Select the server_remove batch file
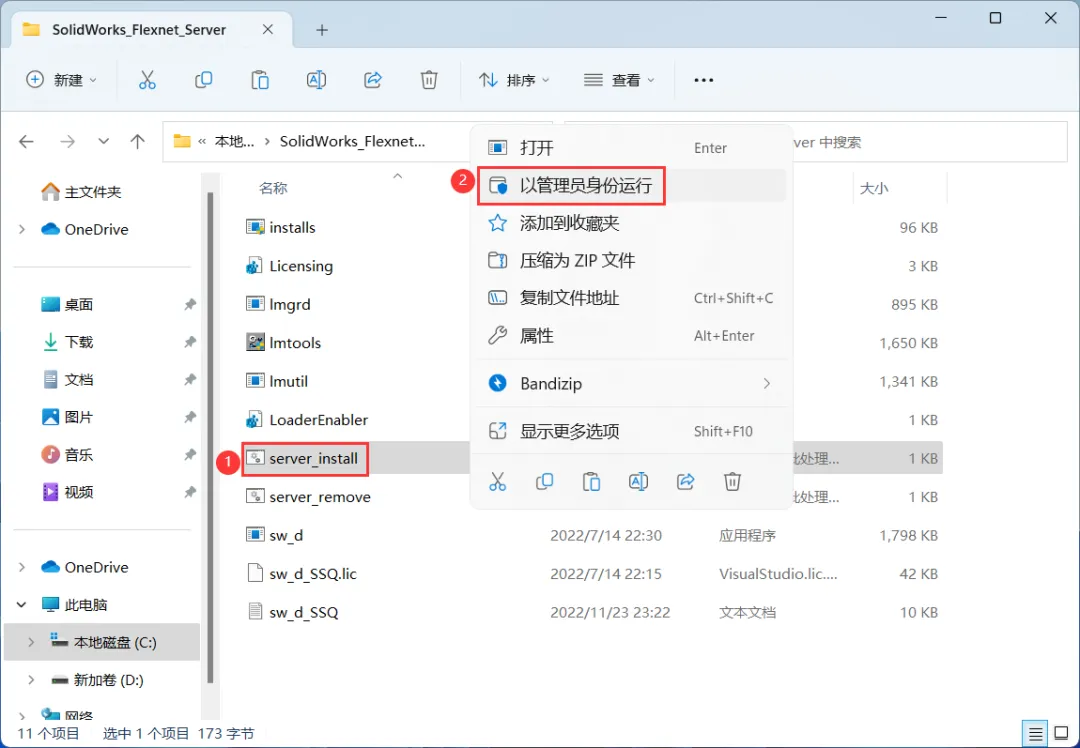 [x=309, y=497]
